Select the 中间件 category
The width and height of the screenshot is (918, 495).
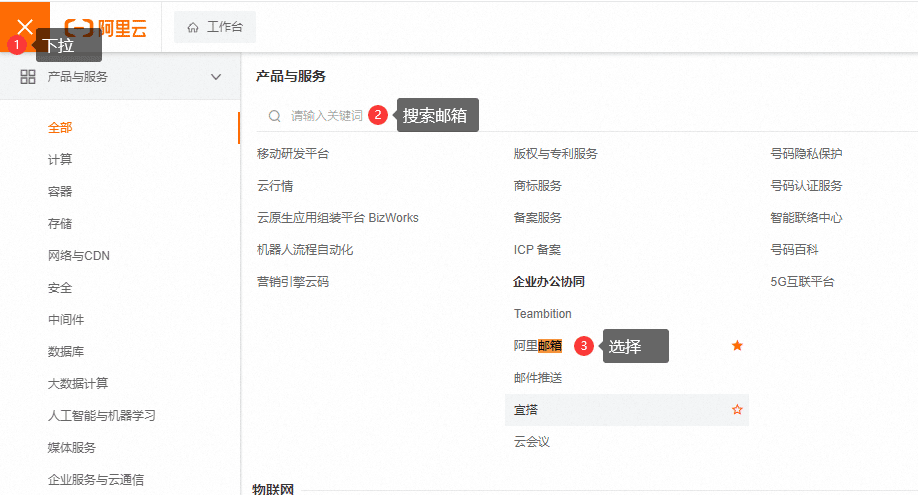(66, 320)
